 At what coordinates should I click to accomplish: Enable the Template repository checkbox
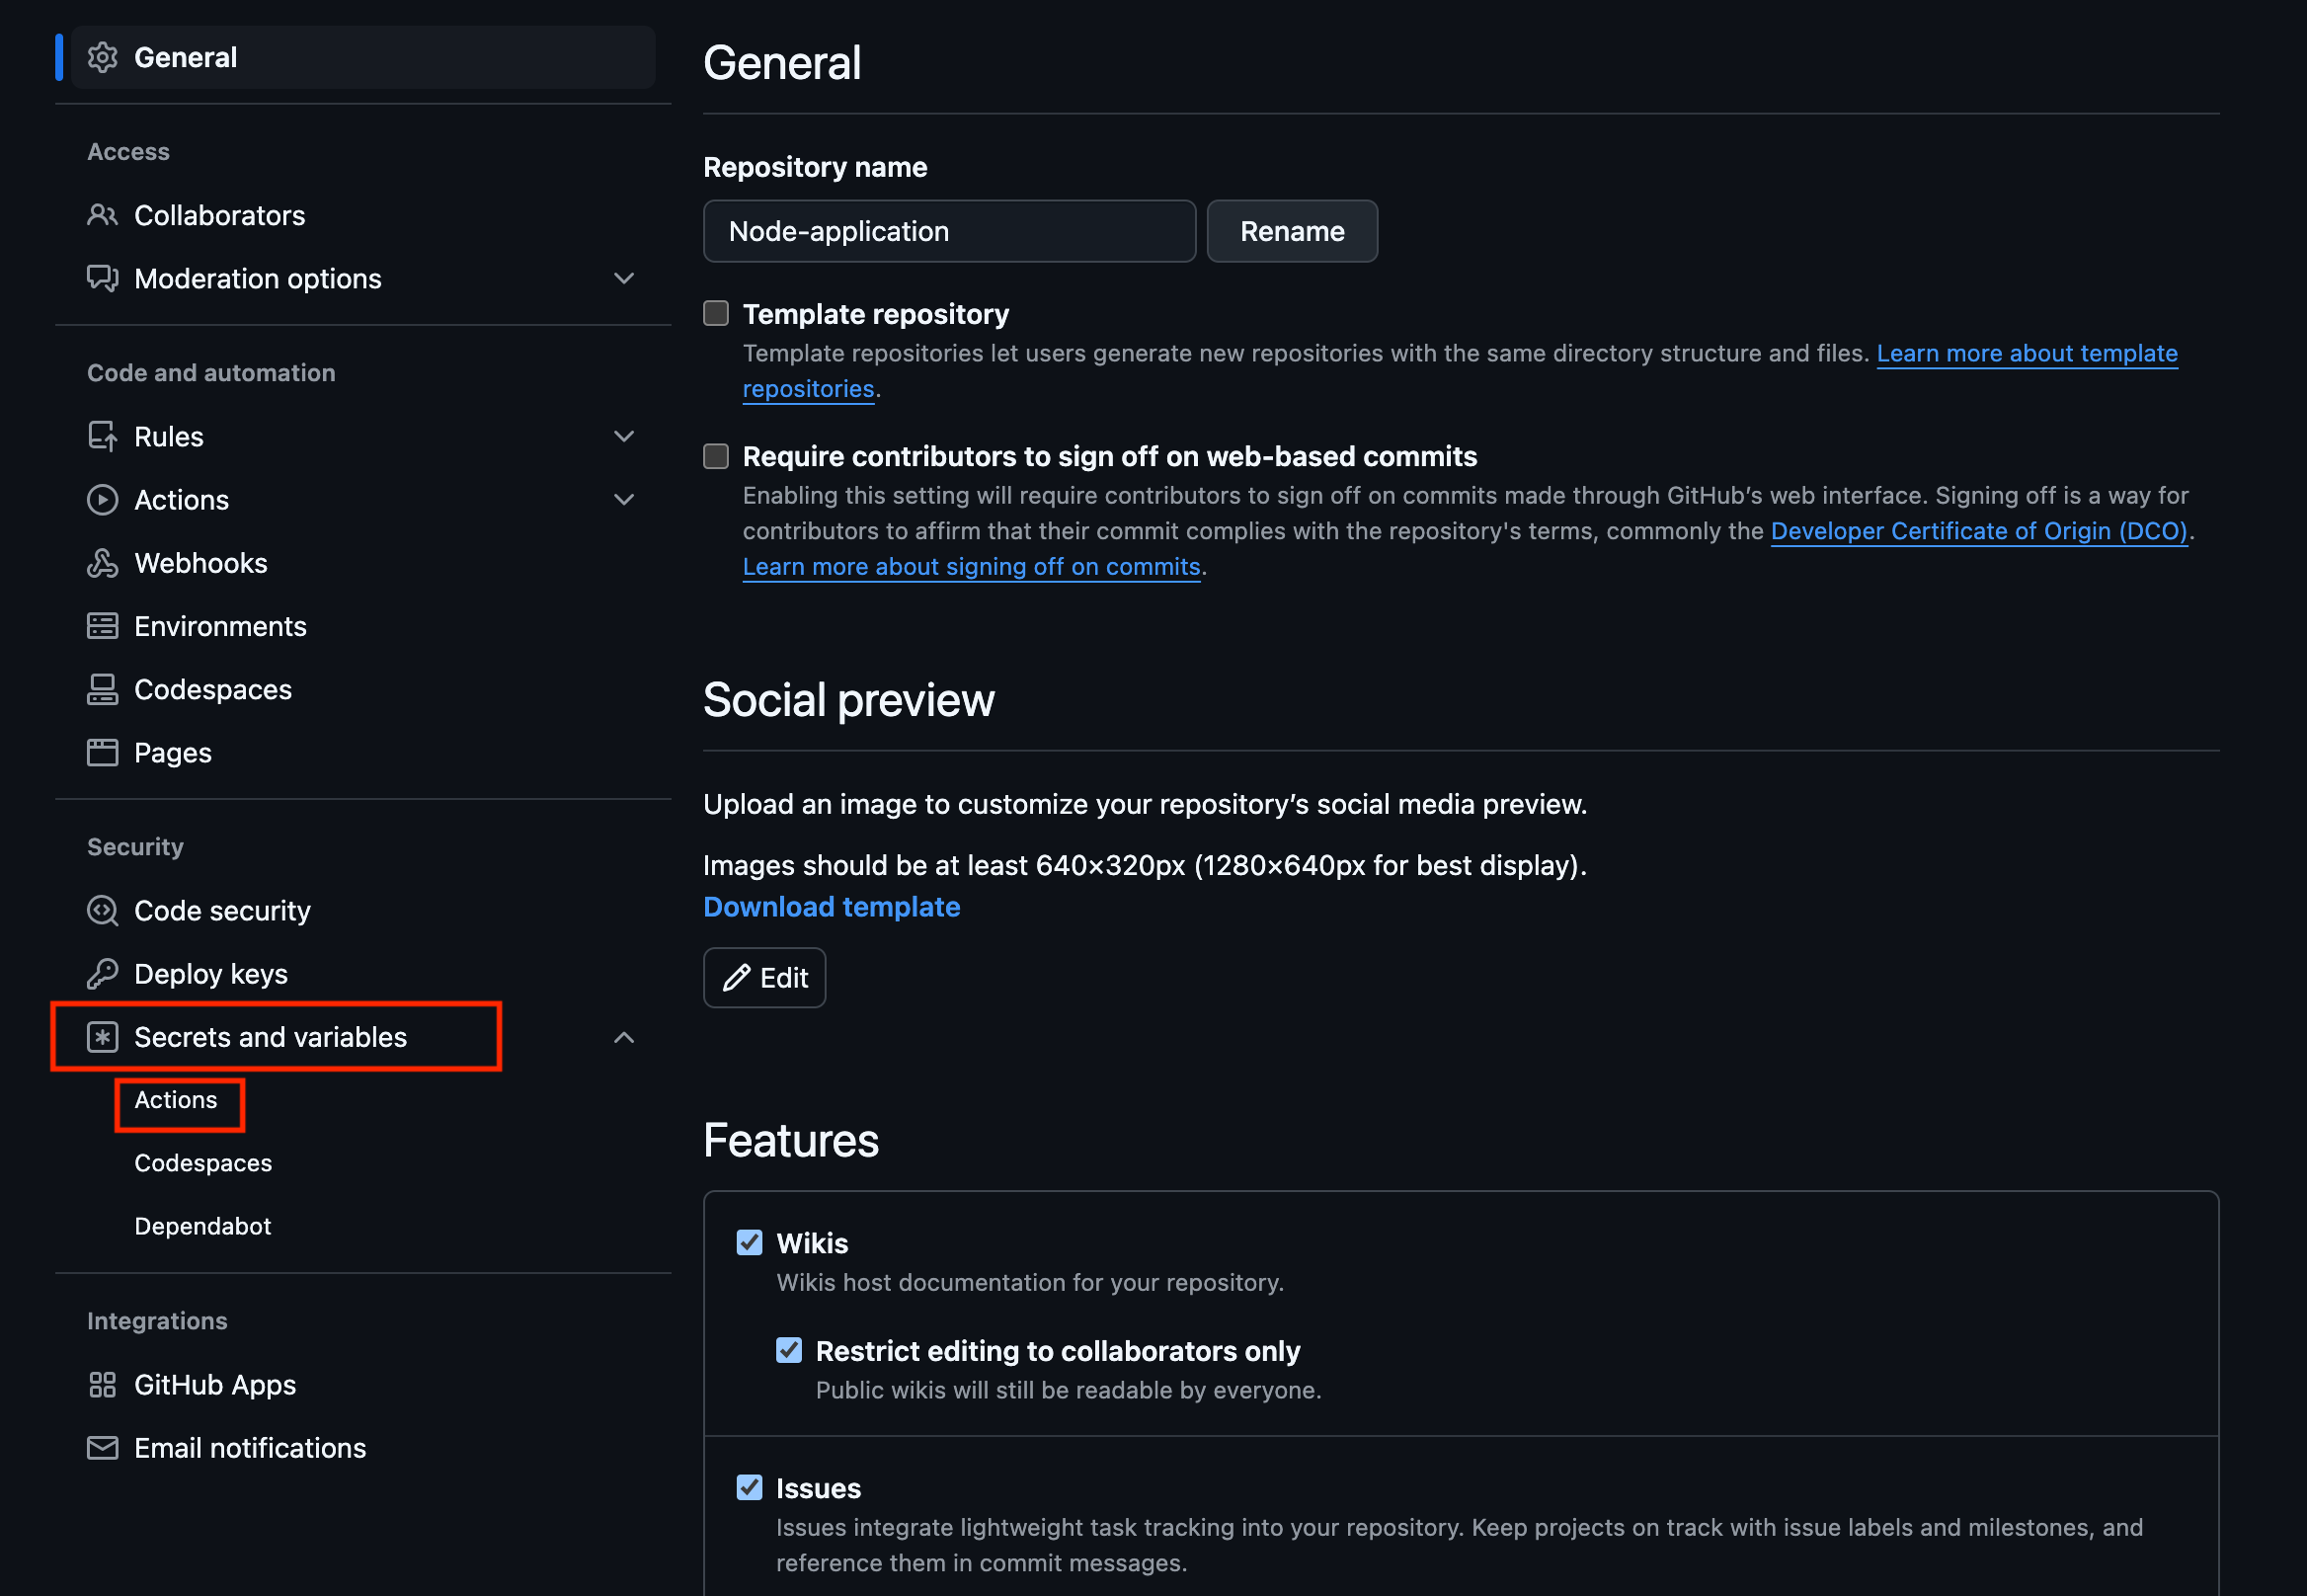pyautogui.click(x=716, y=313)
